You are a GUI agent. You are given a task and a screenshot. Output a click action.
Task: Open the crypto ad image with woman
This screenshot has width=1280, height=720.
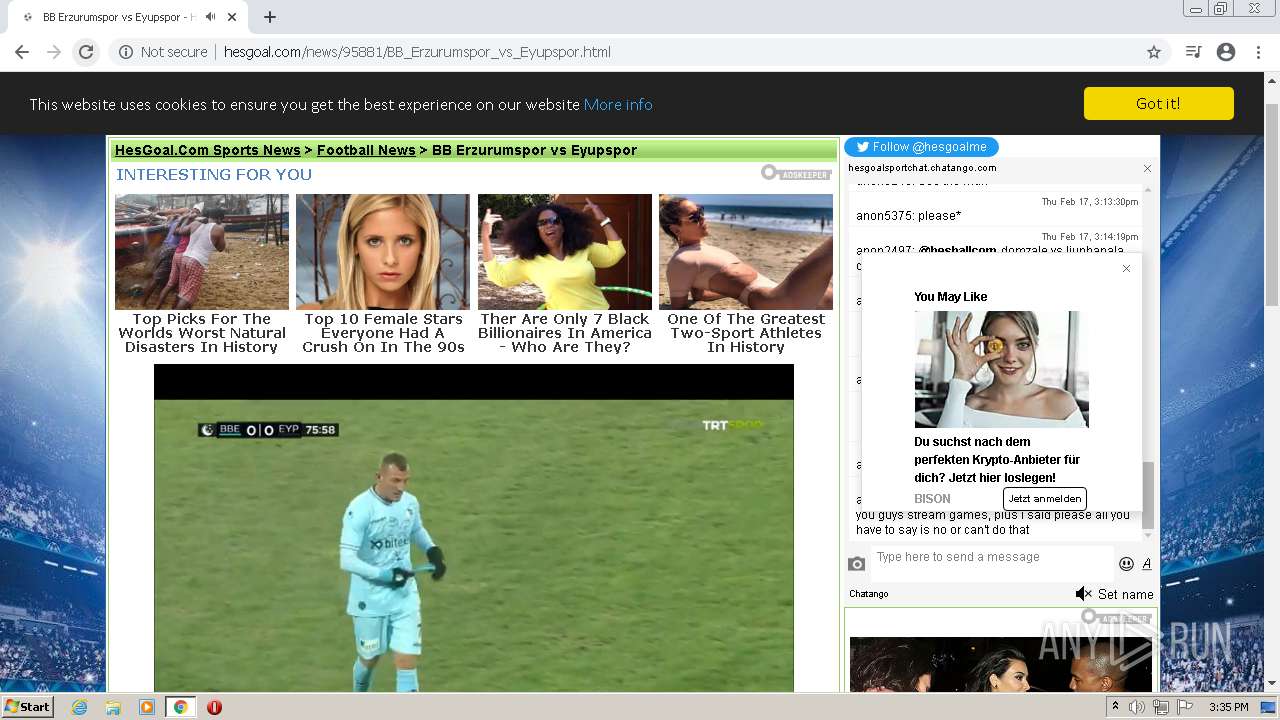coord(1001,369)
